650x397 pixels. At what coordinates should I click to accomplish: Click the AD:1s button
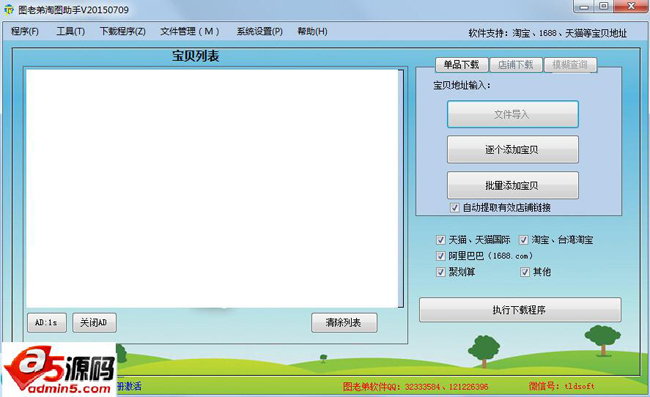(x=47, y=322)
